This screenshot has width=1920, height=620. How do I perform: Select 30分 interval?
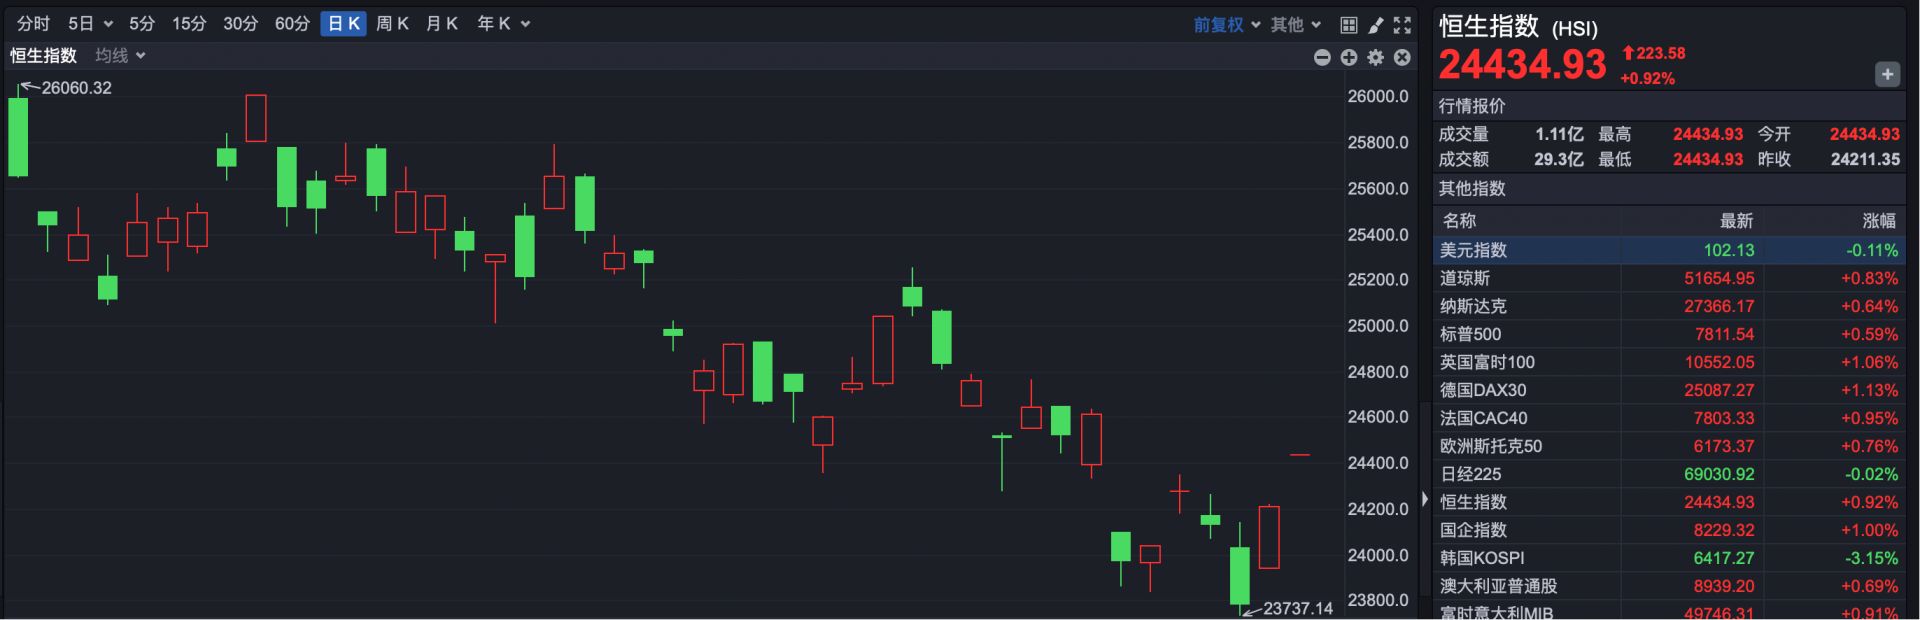click(240, 24)
